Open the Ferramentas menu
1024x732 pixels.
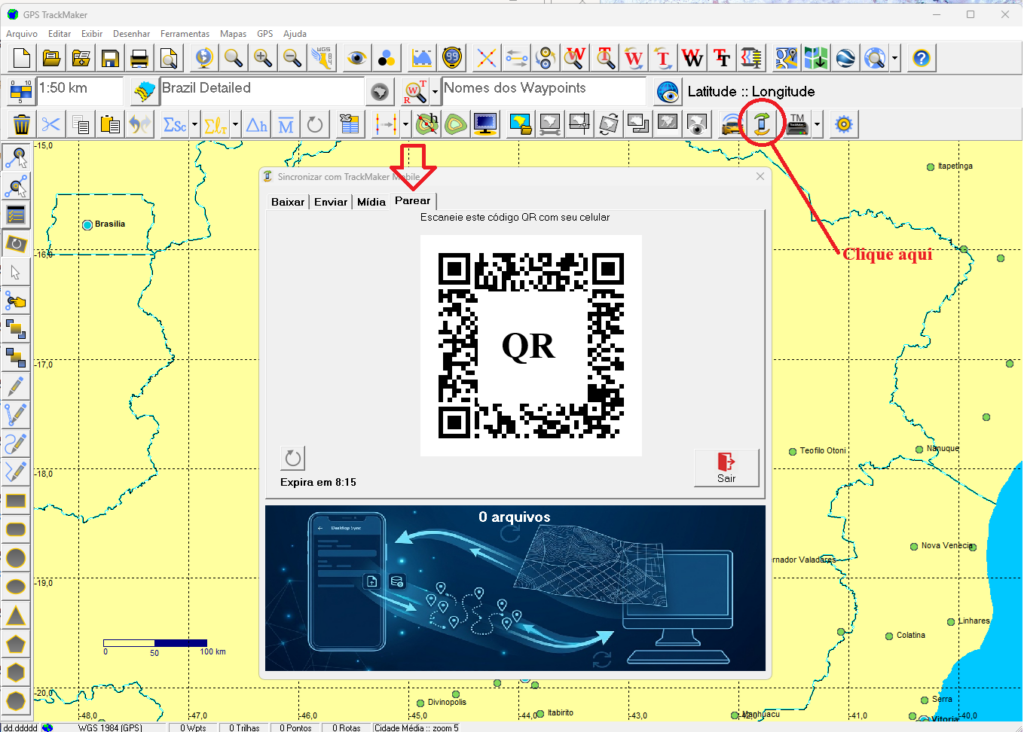[x=185, y=33]
